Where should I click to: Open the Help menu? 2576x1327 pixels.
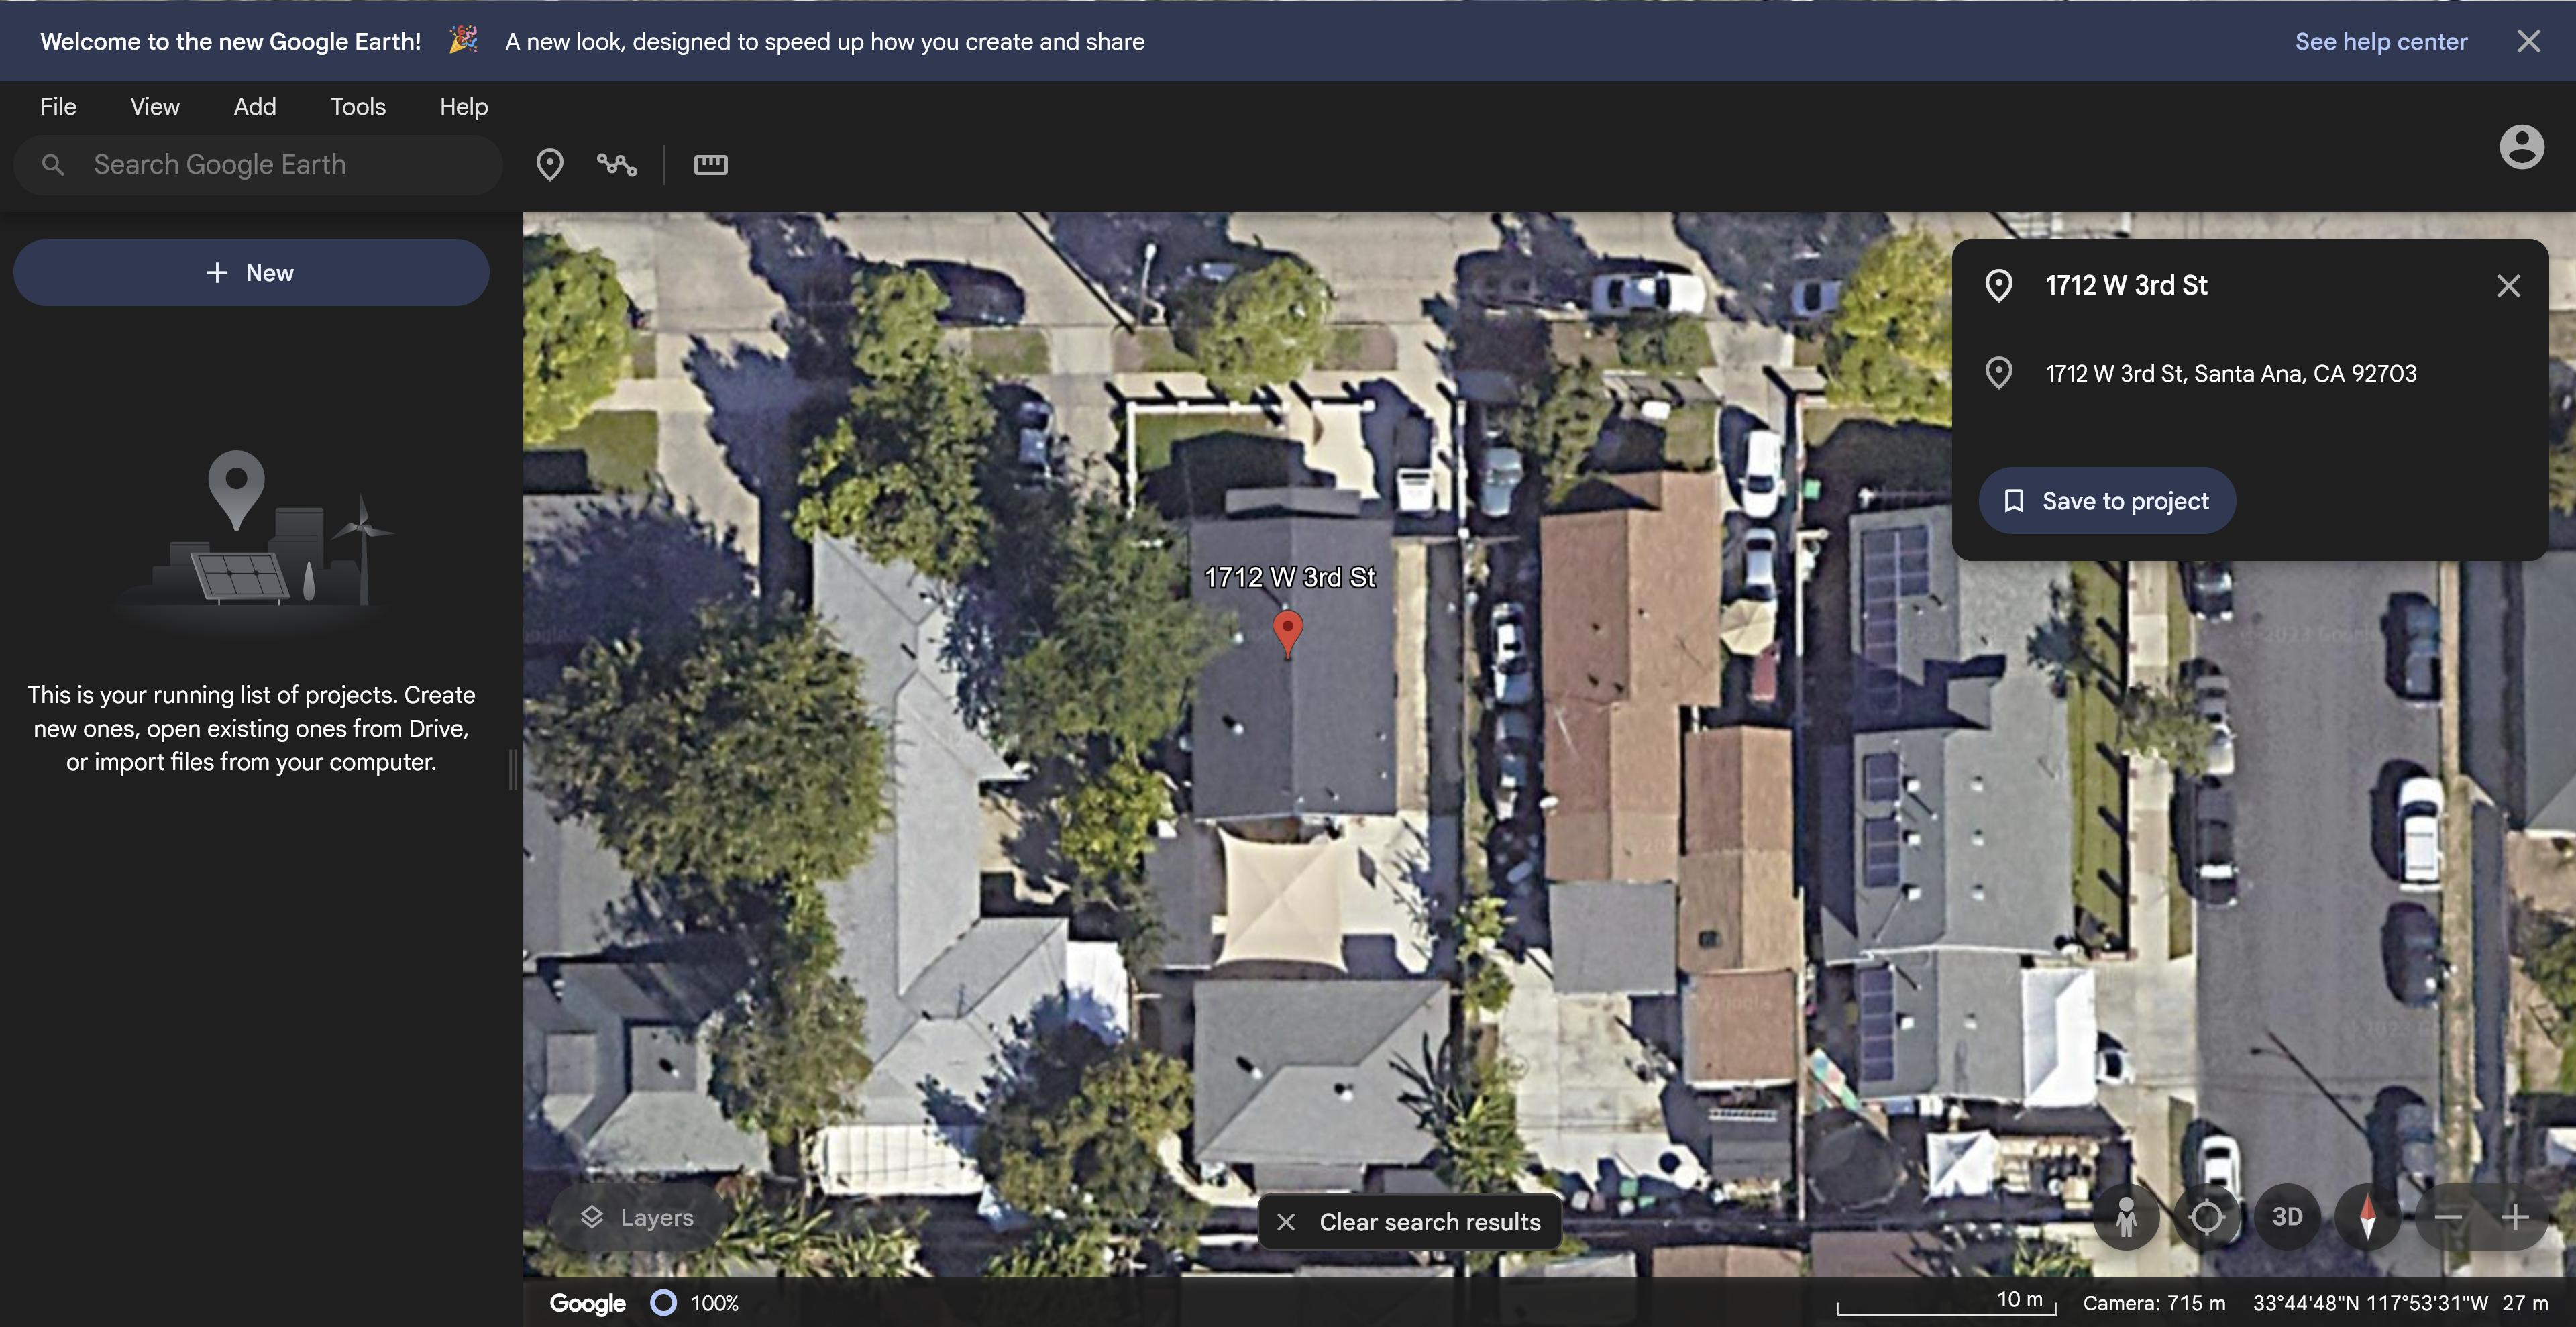(x=464, y=106)
